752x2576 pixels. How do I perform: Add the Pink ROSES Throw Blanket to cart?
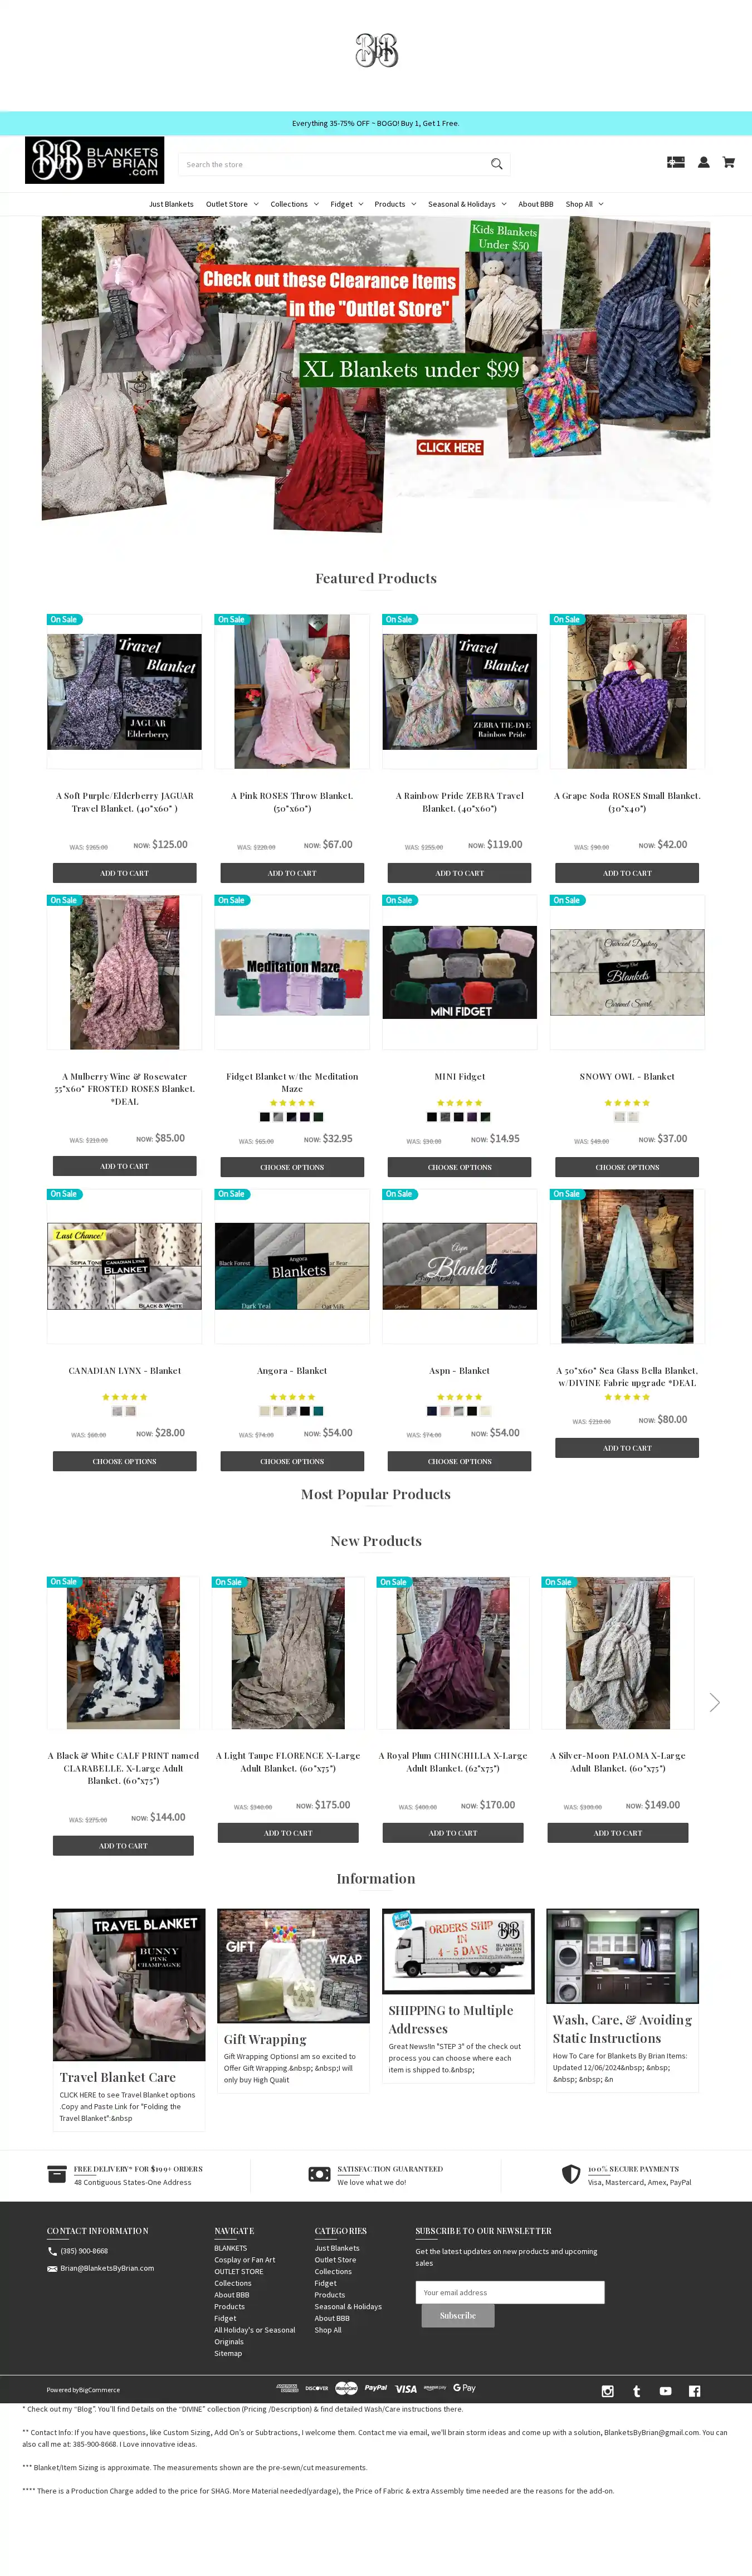tap(292, 873)
